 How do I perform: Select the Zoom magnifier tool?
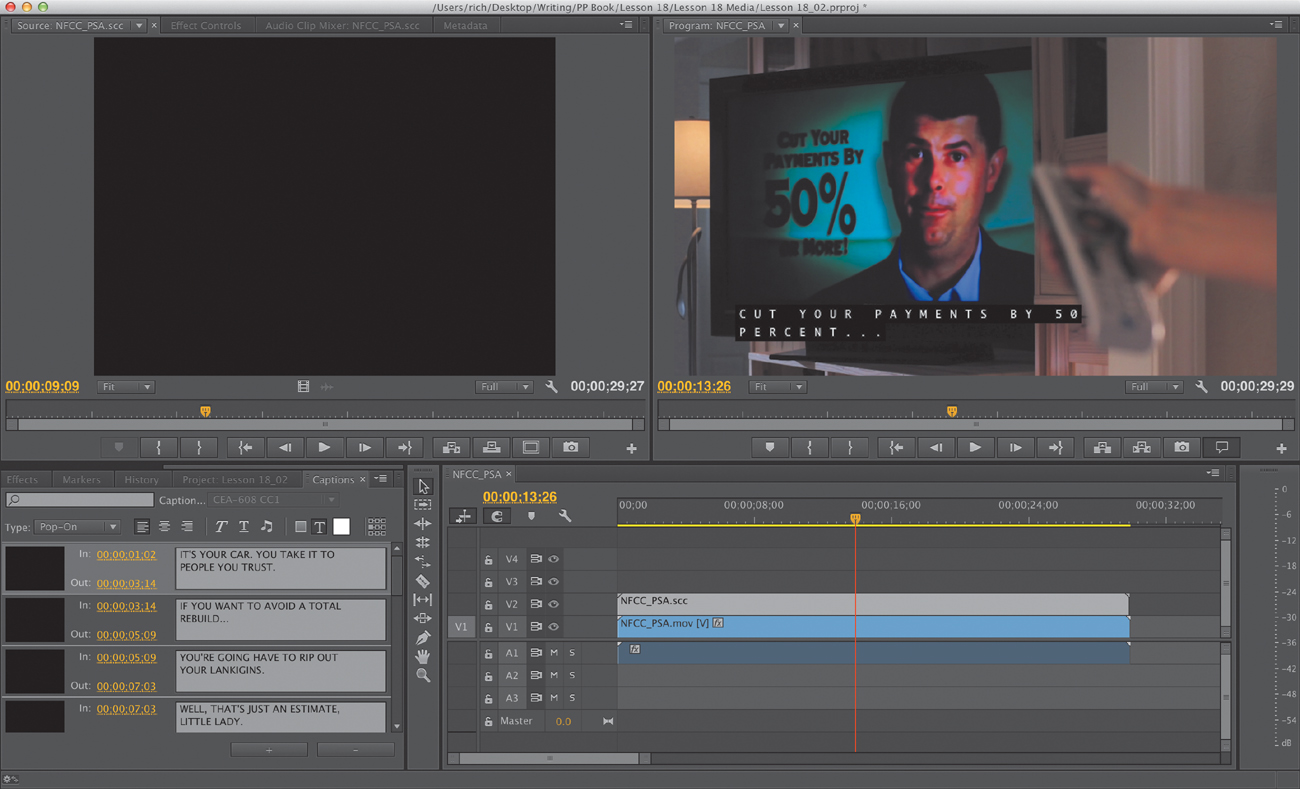pos(423,676)
